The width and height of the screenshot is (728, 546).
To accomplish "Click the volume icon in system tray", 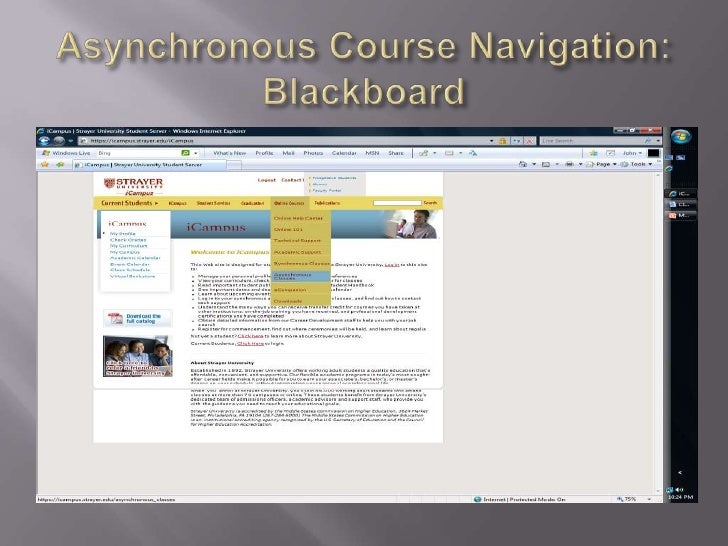I will [x=680, y=489].
